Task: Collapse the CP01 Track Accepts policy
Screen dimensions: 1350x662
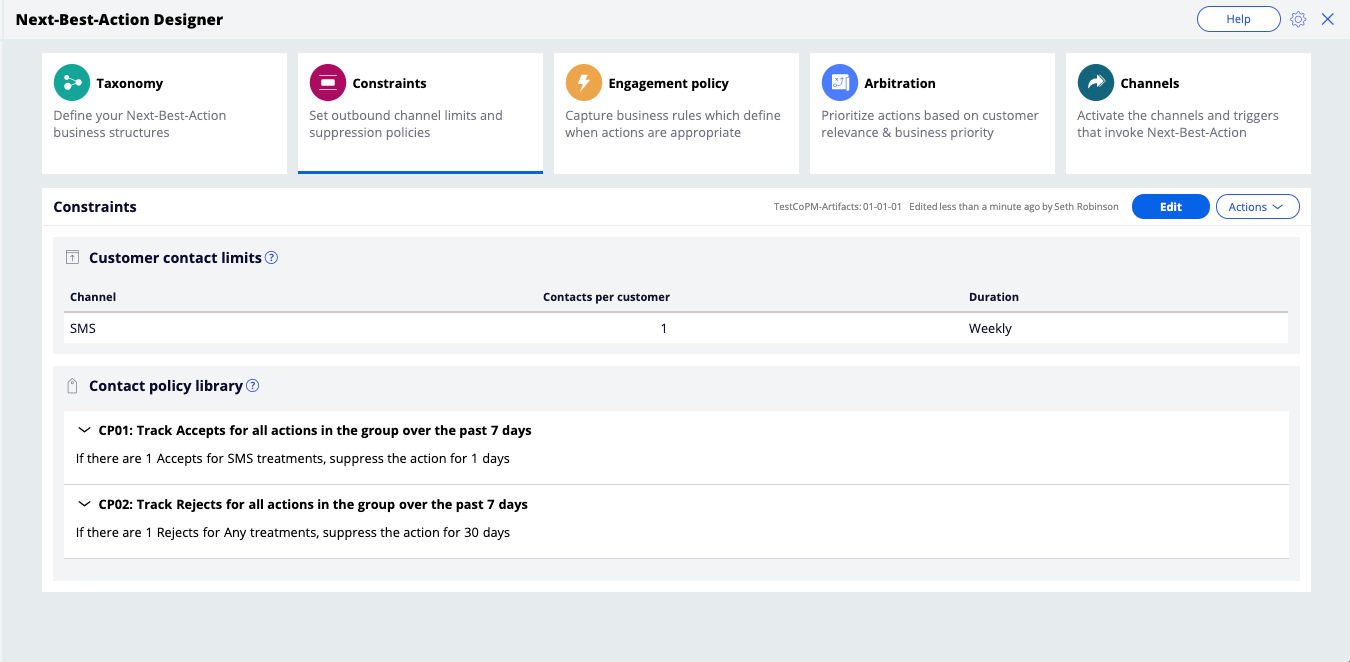Action: pyautogui.click(x=84, y=431)
